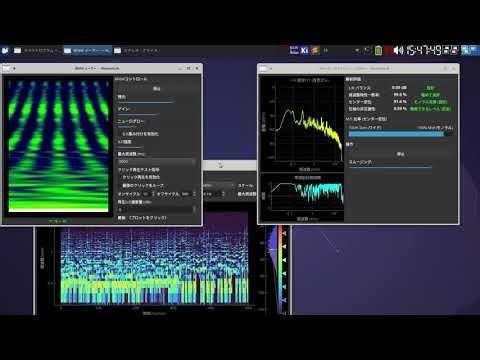
Task: Open window menu icon of left window
Action: click(6, 68)
